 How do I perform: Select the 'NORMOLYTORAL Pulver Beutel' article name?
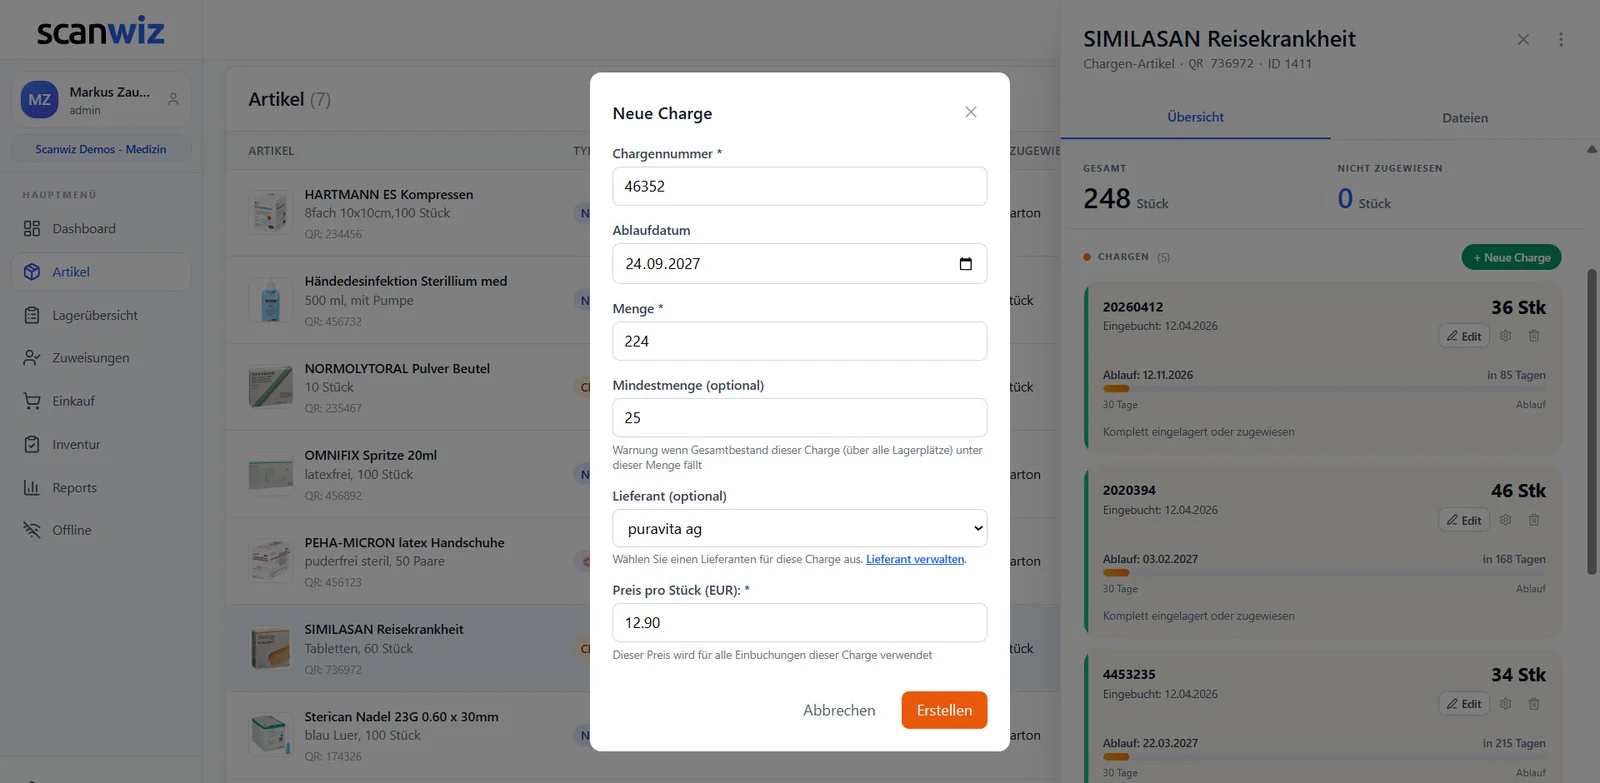click(x=397, y=369)
